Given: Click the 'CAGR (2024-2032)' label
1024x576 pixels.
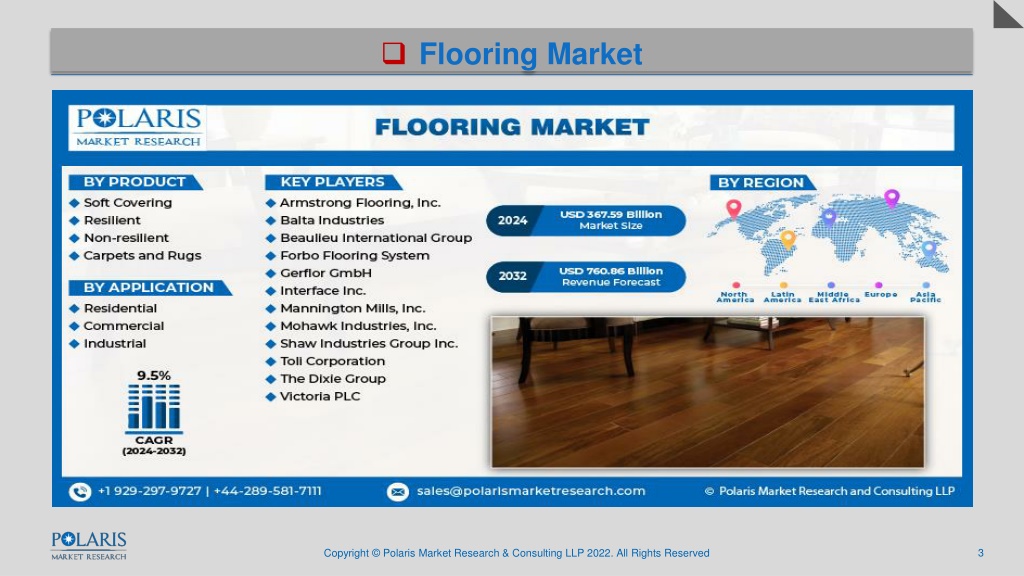Looking at the screenshot, I should (x=154, y=445).
